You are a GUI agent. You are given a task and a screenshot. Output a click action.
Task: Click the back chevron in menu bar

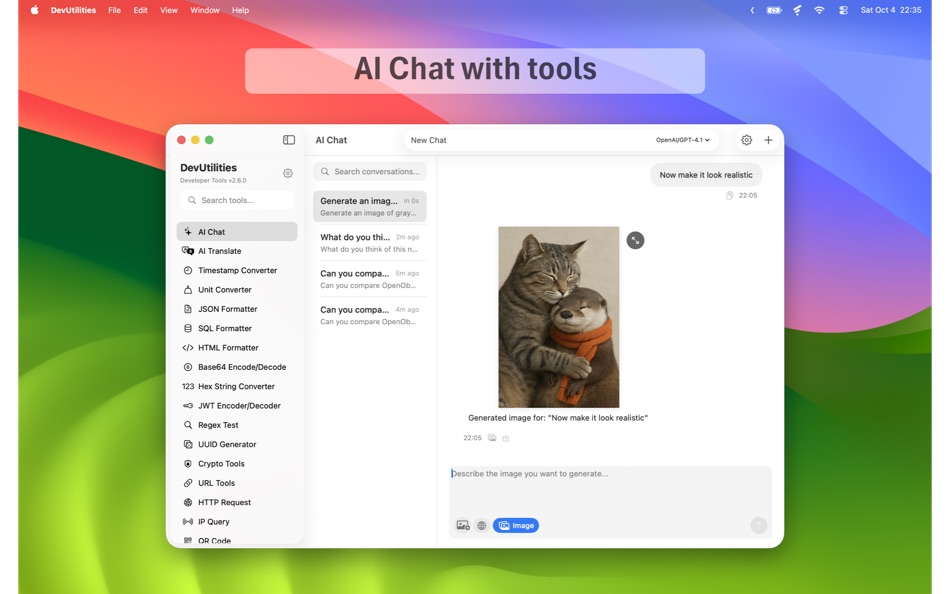(x=752, y=10)
